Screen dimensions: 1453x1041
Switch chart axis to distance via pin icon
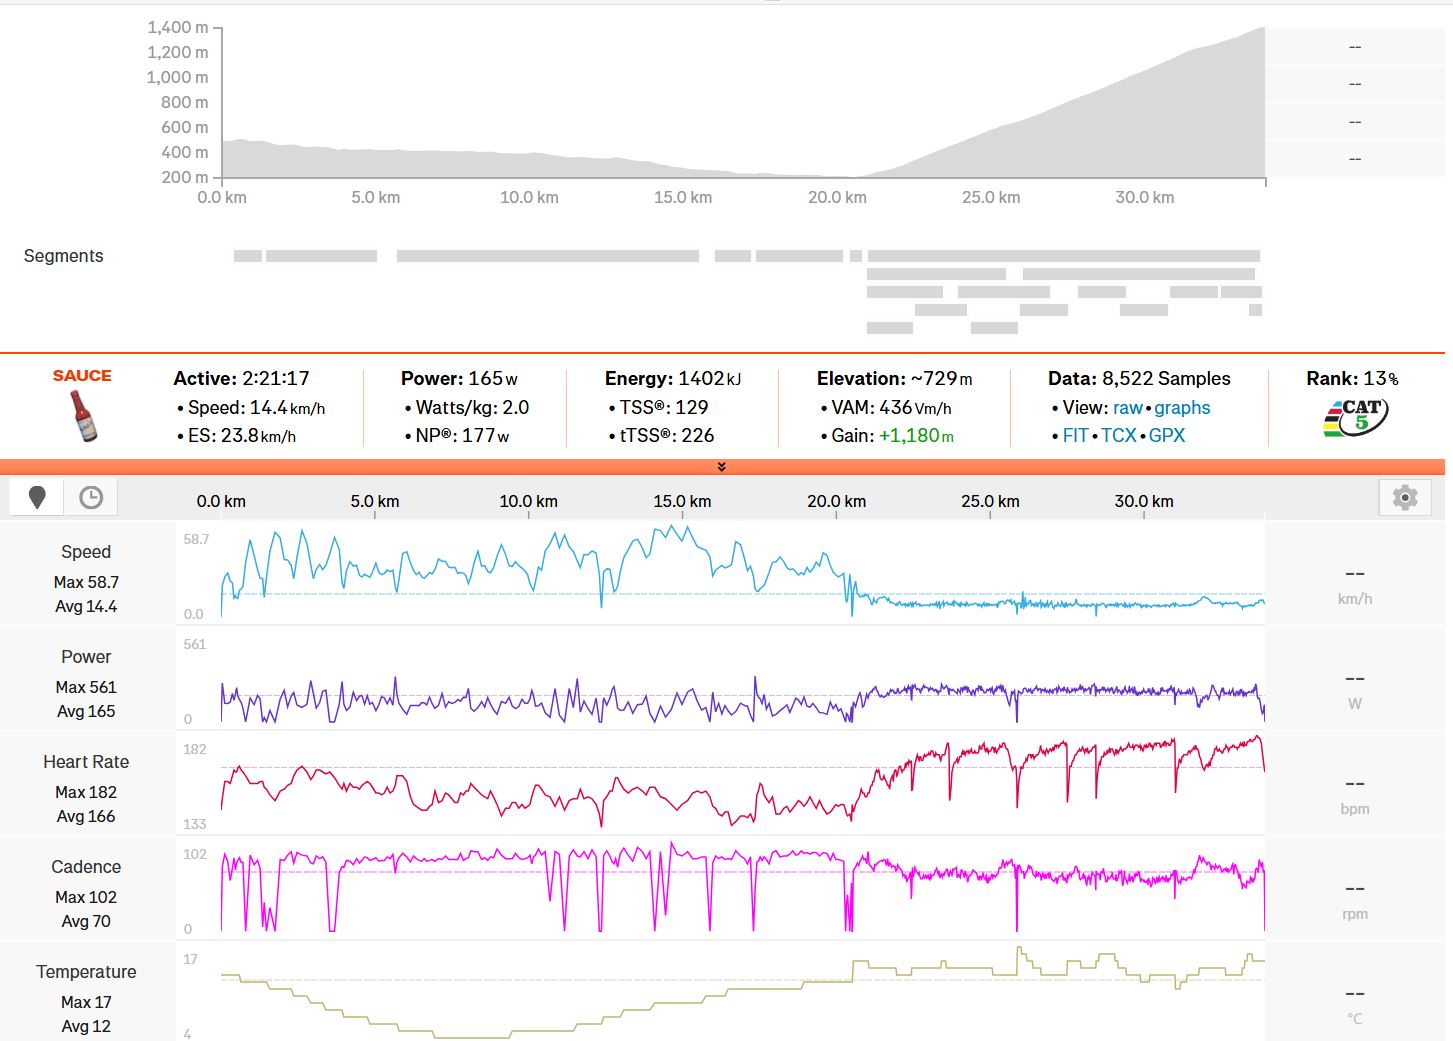[x=37, y=498]
